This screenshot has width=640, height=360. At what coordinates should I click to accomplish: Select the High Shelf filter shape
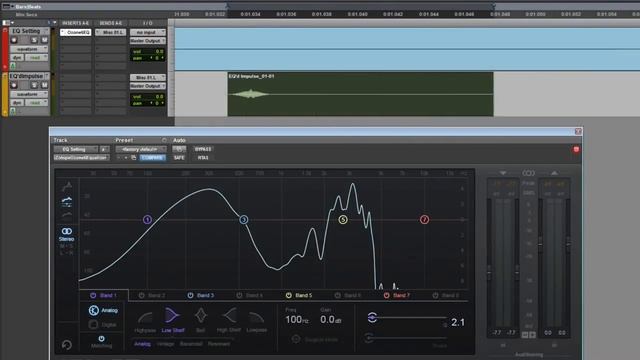coord(229,316)
